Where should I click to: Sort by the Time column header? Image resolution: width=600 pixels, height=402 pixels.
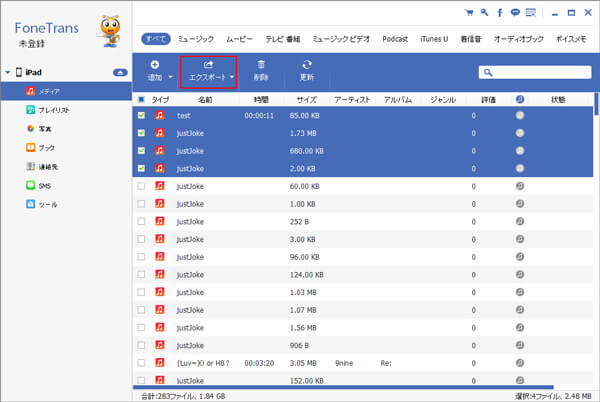pos(261,100)
